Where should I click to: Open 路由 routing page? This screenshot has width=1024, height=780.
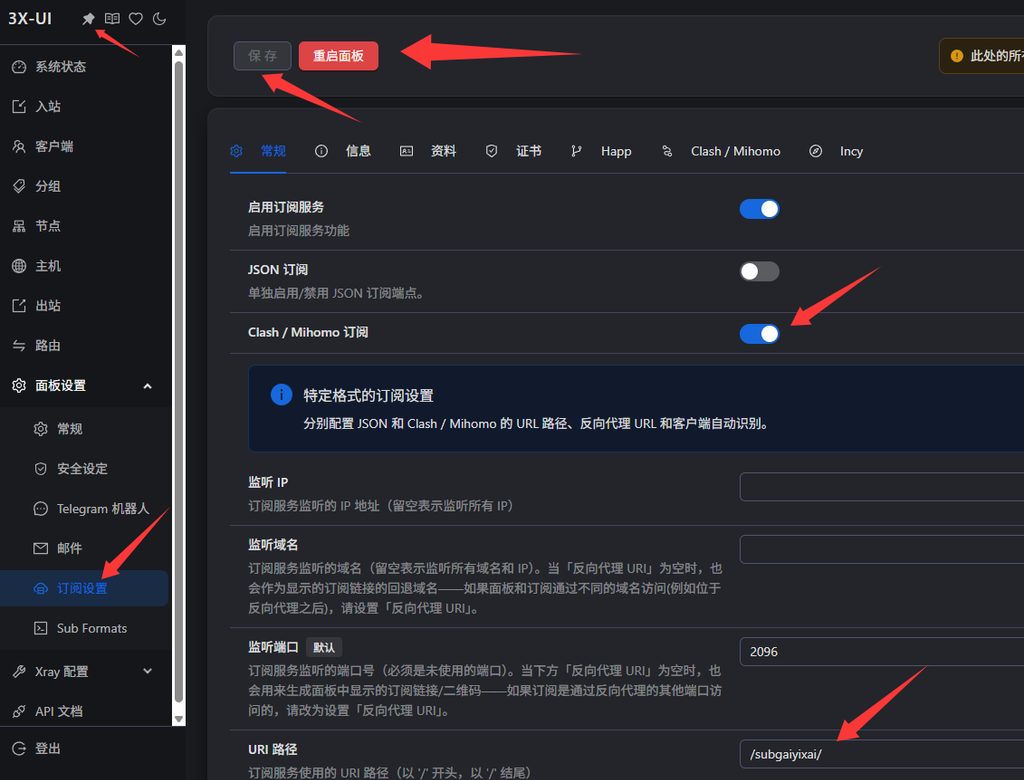pos(85,346)
